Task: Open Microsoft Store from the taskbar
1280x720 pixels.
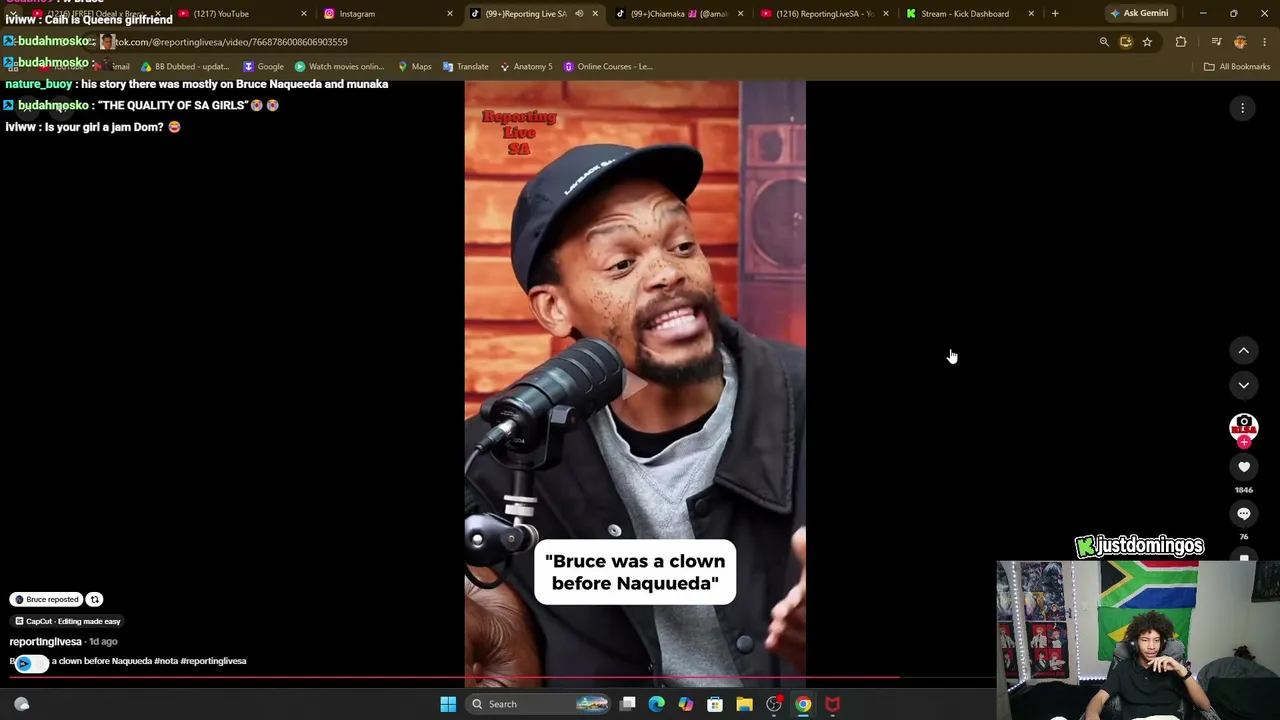Action: (x=715, y=704)
